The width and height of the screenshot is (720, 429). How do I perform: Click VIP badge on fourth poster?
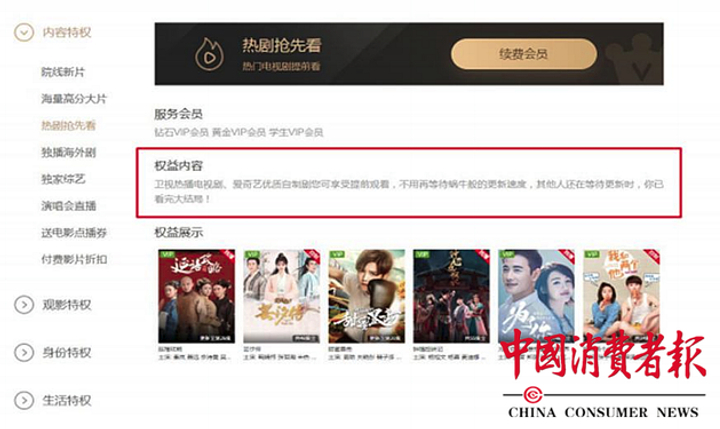tap(422, 254)
